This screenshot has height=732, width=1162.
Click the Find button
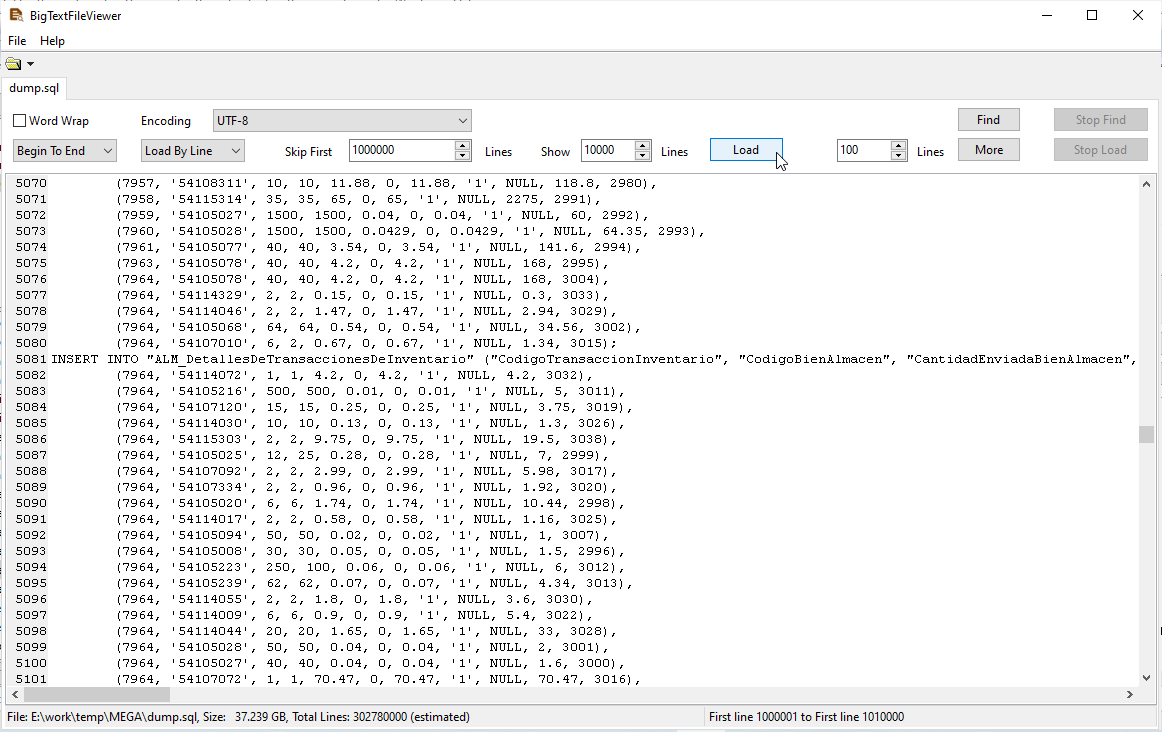coord(988,120)
